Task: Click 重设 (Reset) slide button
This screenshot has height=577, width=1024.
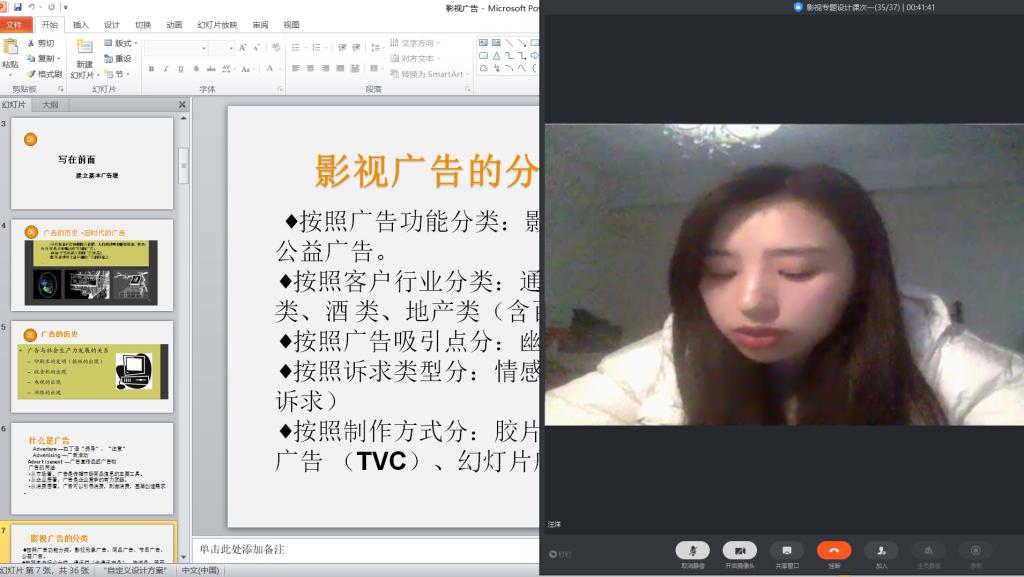Action: point(118,58)
